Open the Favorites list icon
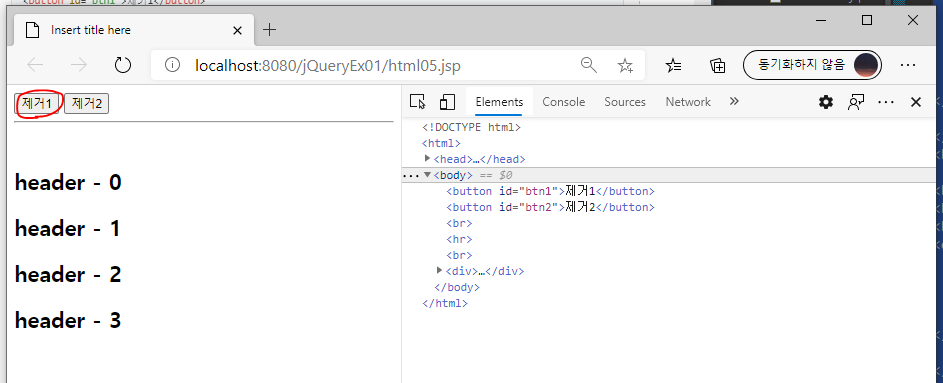This screenshot has height=383, width=943. click(674, 65)
